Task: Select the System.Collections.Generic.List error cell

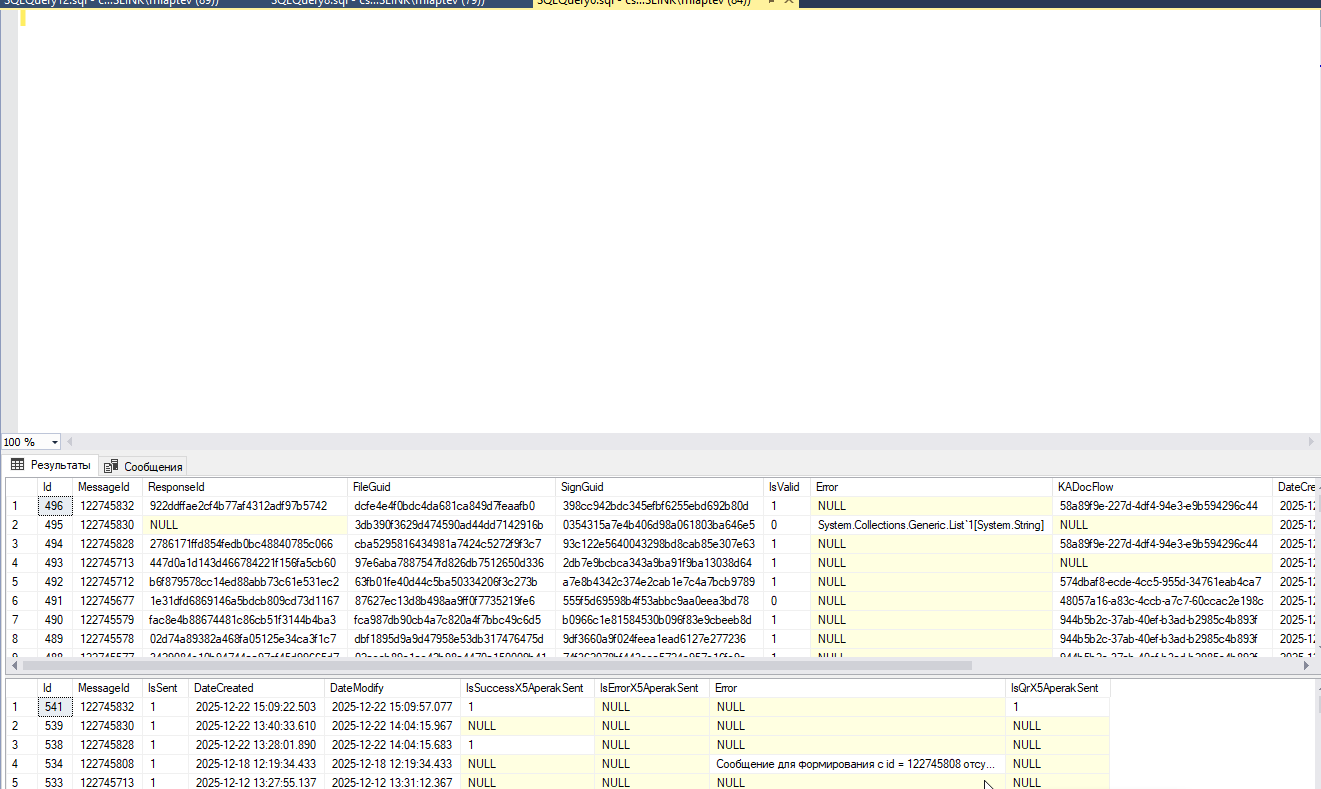Action: (932, 525)
